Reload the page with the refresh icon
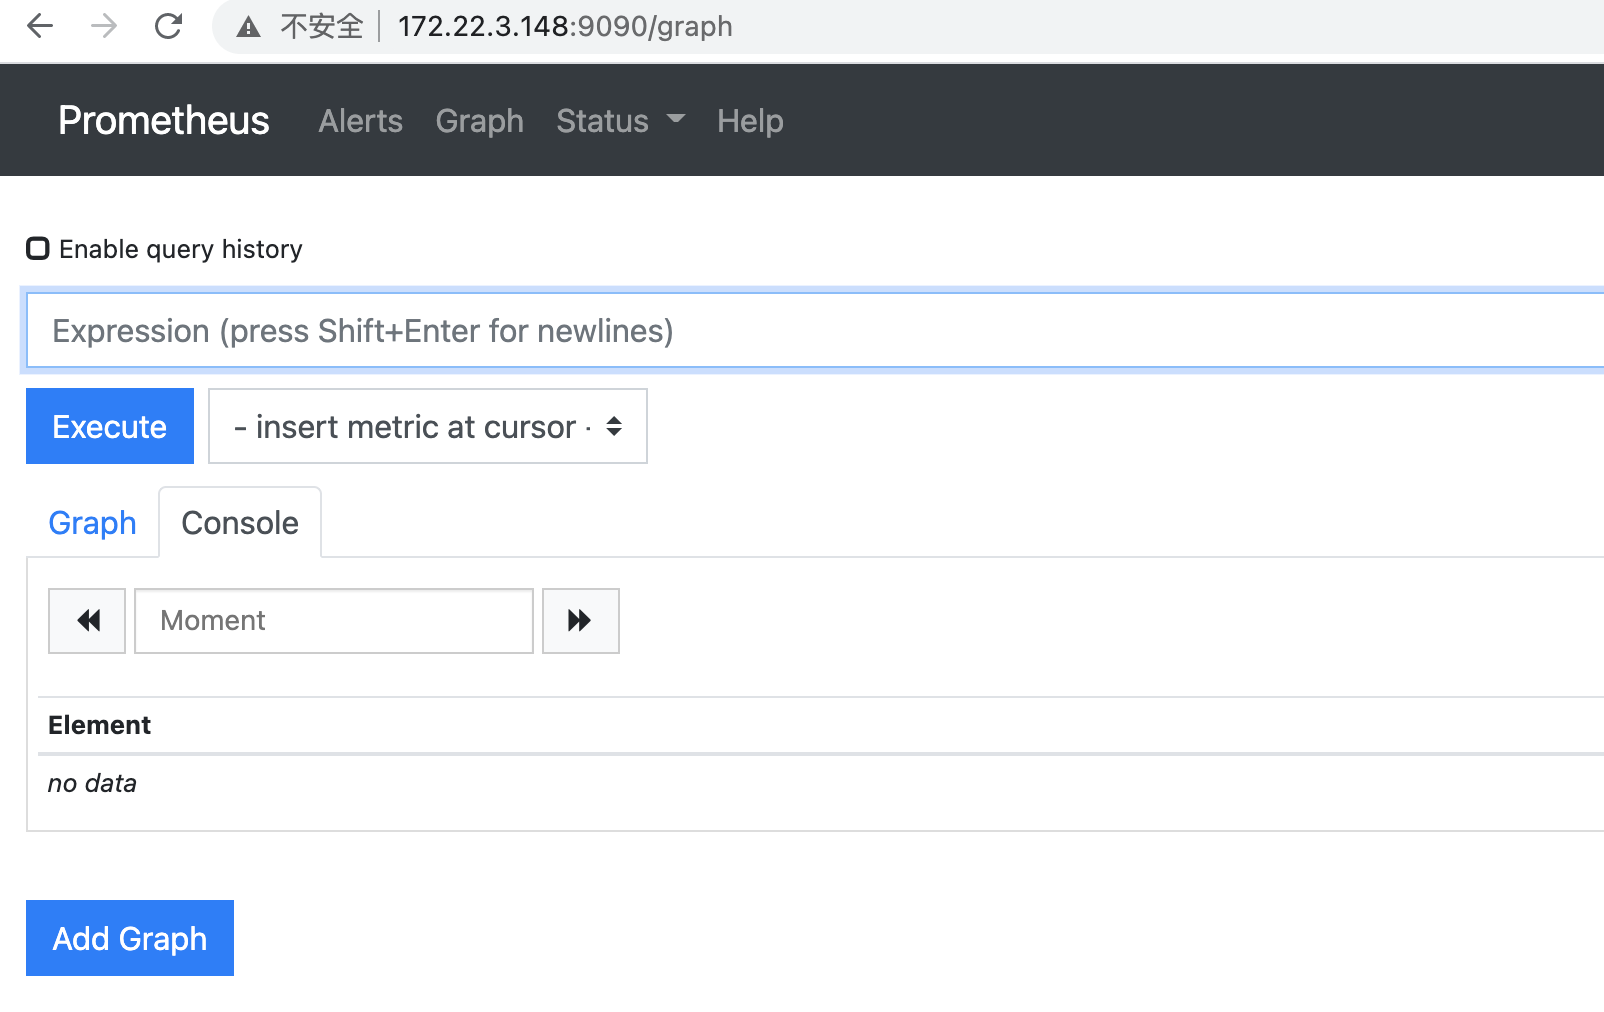 tap(168, 26)
